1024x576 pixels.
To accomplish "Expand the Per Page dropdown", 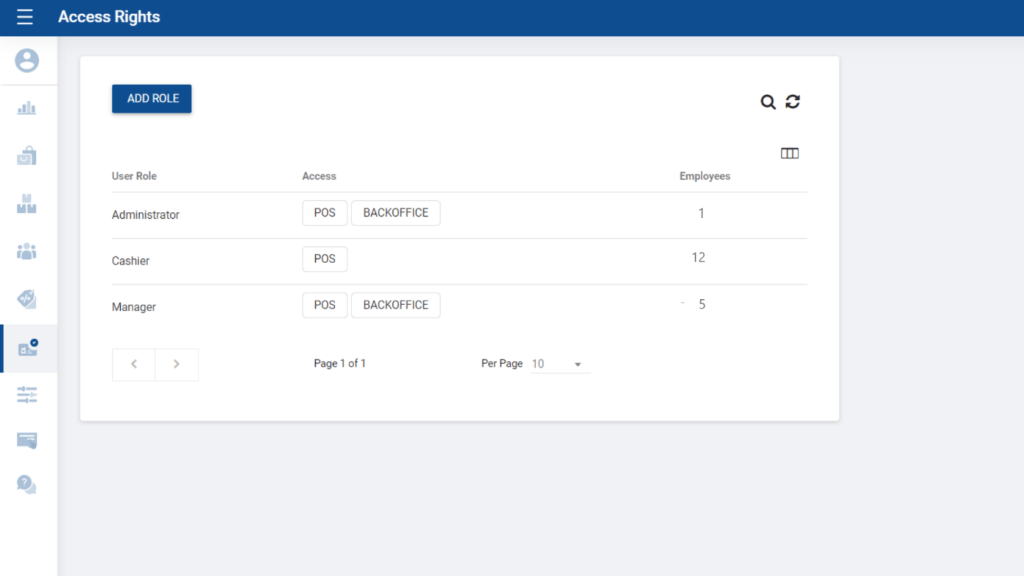I will (560, 364).
